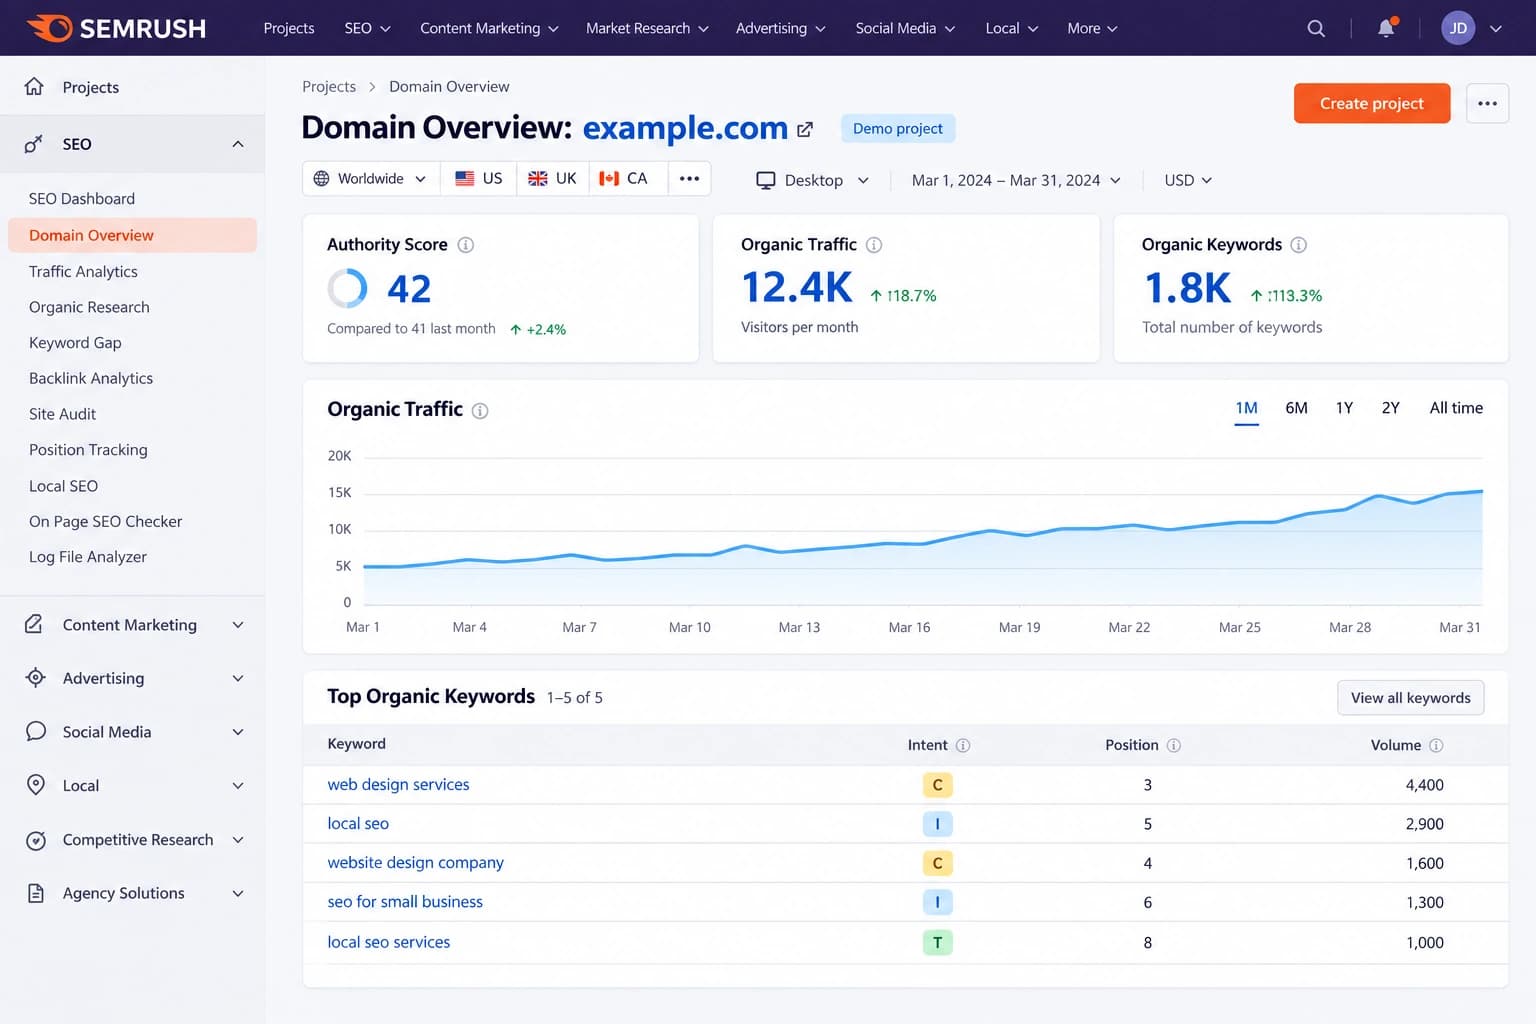
Task: Open Position Tracking in sidebar
Action: pyautogui.click(x=88, y=450)
